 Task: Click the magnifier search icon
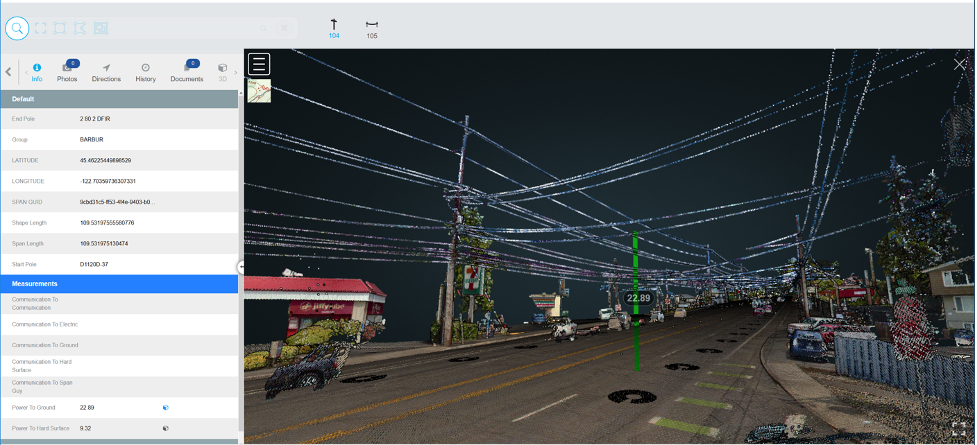pos(18,27)
